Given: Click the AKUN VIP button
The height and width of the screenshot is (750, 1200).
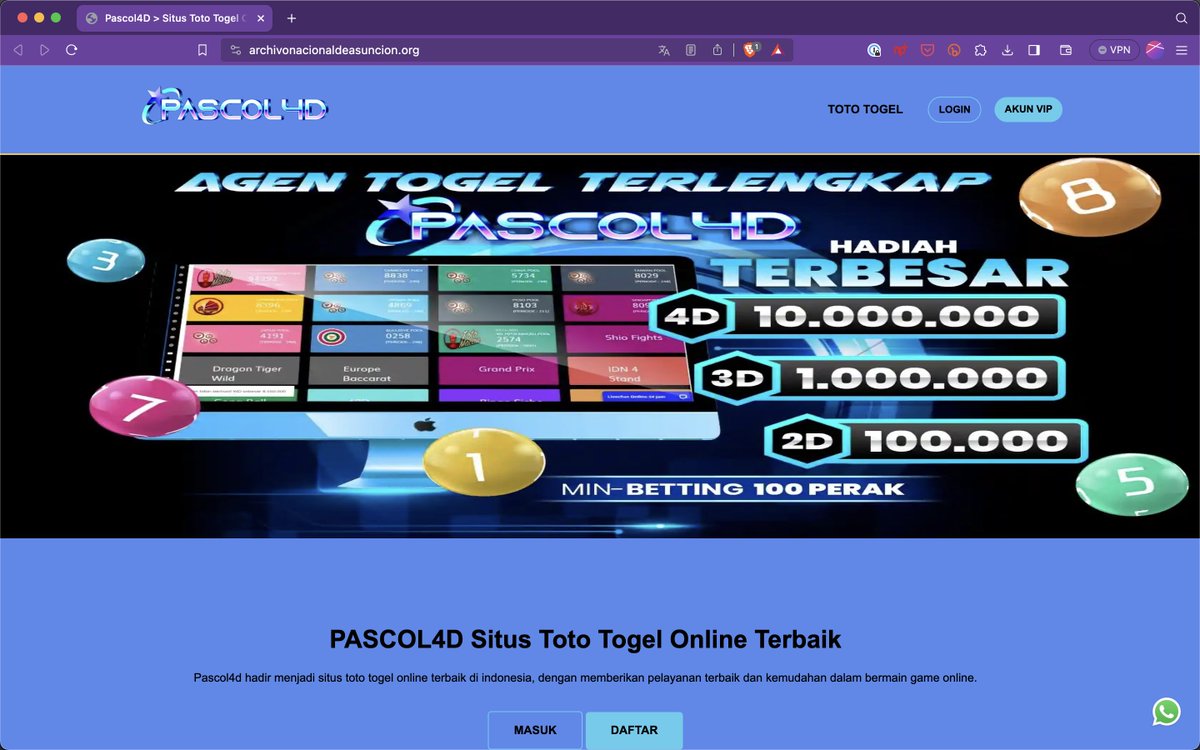Looking at the screenshot, I should pyautogui.click(x=1028, y=109).
